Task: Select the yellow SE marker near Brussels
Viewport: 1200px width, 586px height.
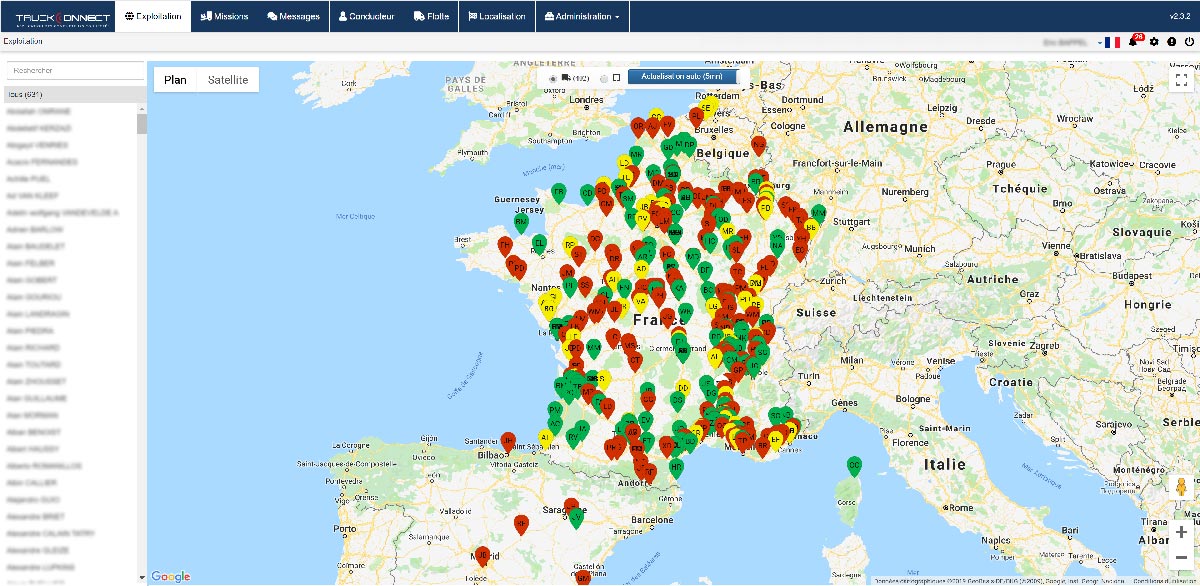Action: [707, 109]
